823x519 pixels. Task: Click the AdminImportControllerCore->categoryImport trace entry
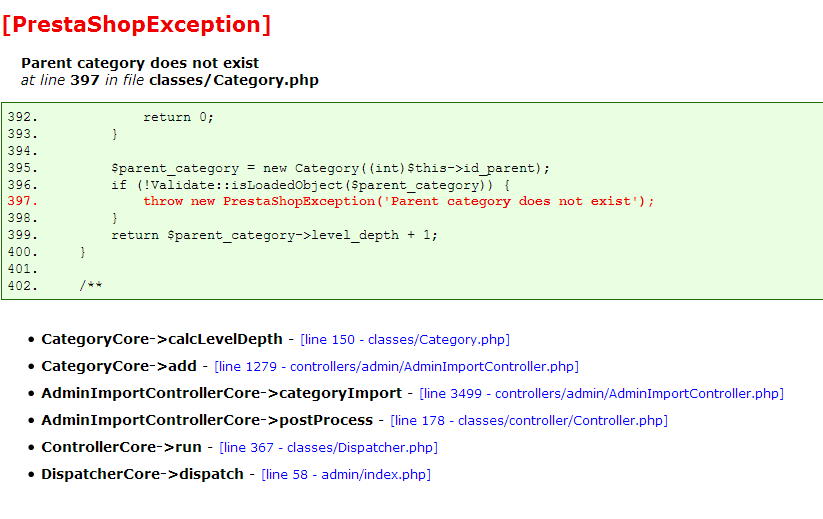221,393
